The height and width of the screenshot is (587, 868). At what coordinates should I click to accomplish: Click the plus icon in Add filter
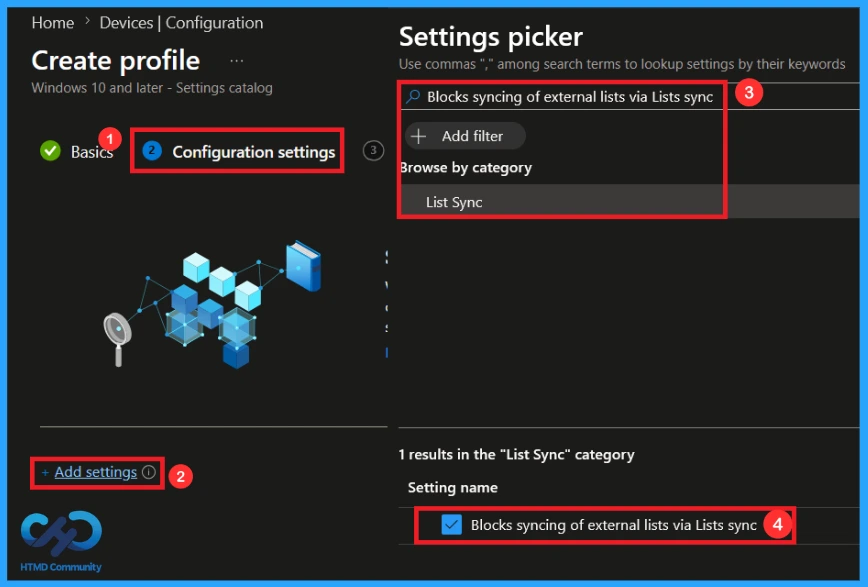click(x=418, y=136)
